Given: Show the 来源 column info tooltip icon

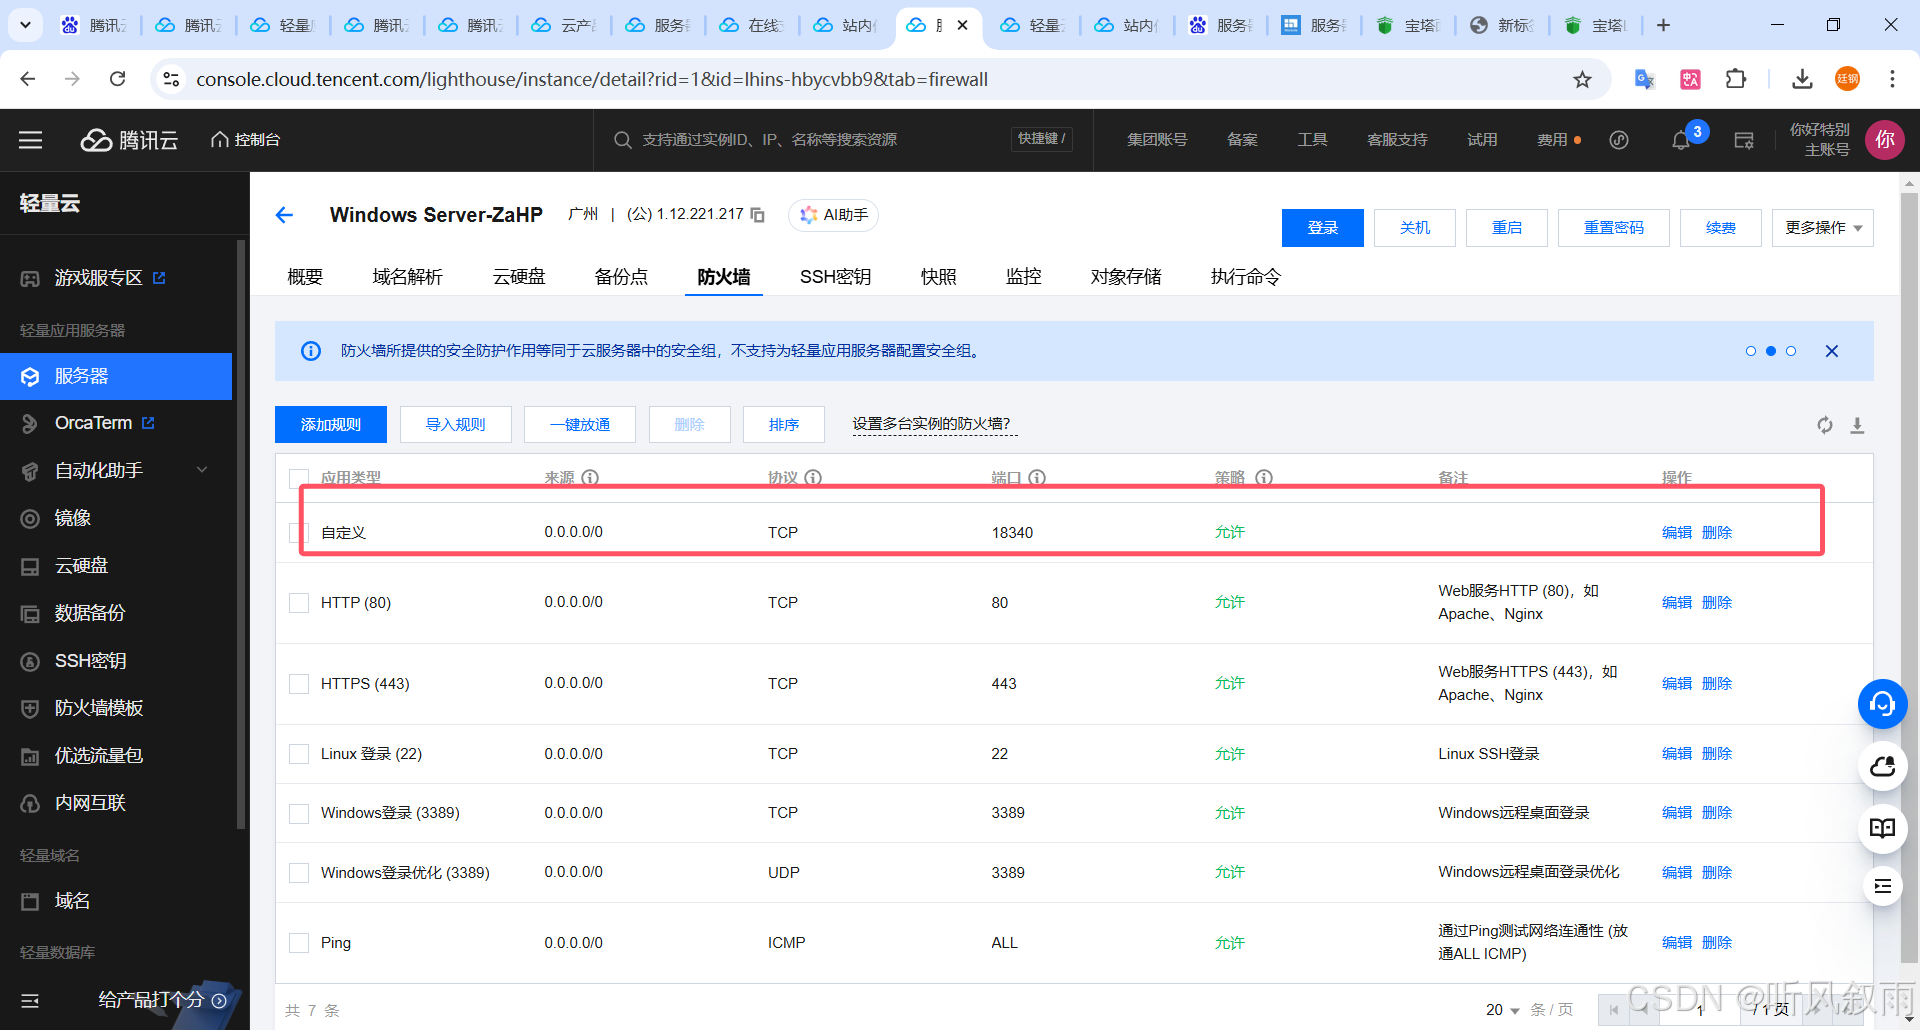Looking at the screenshot, I should click(x=590, y=478).
